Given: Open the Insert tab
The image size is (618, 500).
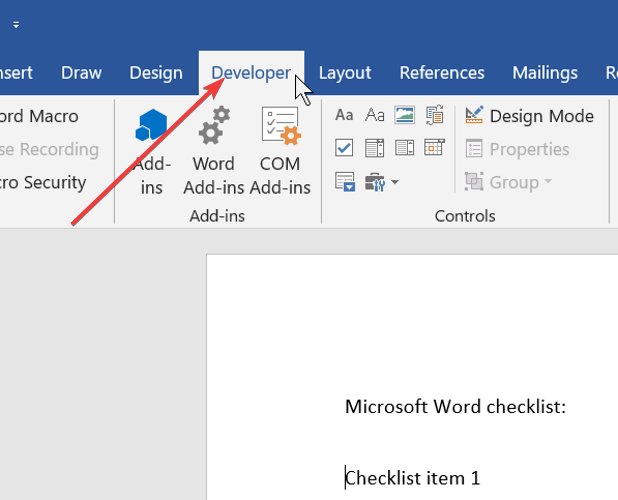Looking at the screenshot, I should click(x=17, y=73).
